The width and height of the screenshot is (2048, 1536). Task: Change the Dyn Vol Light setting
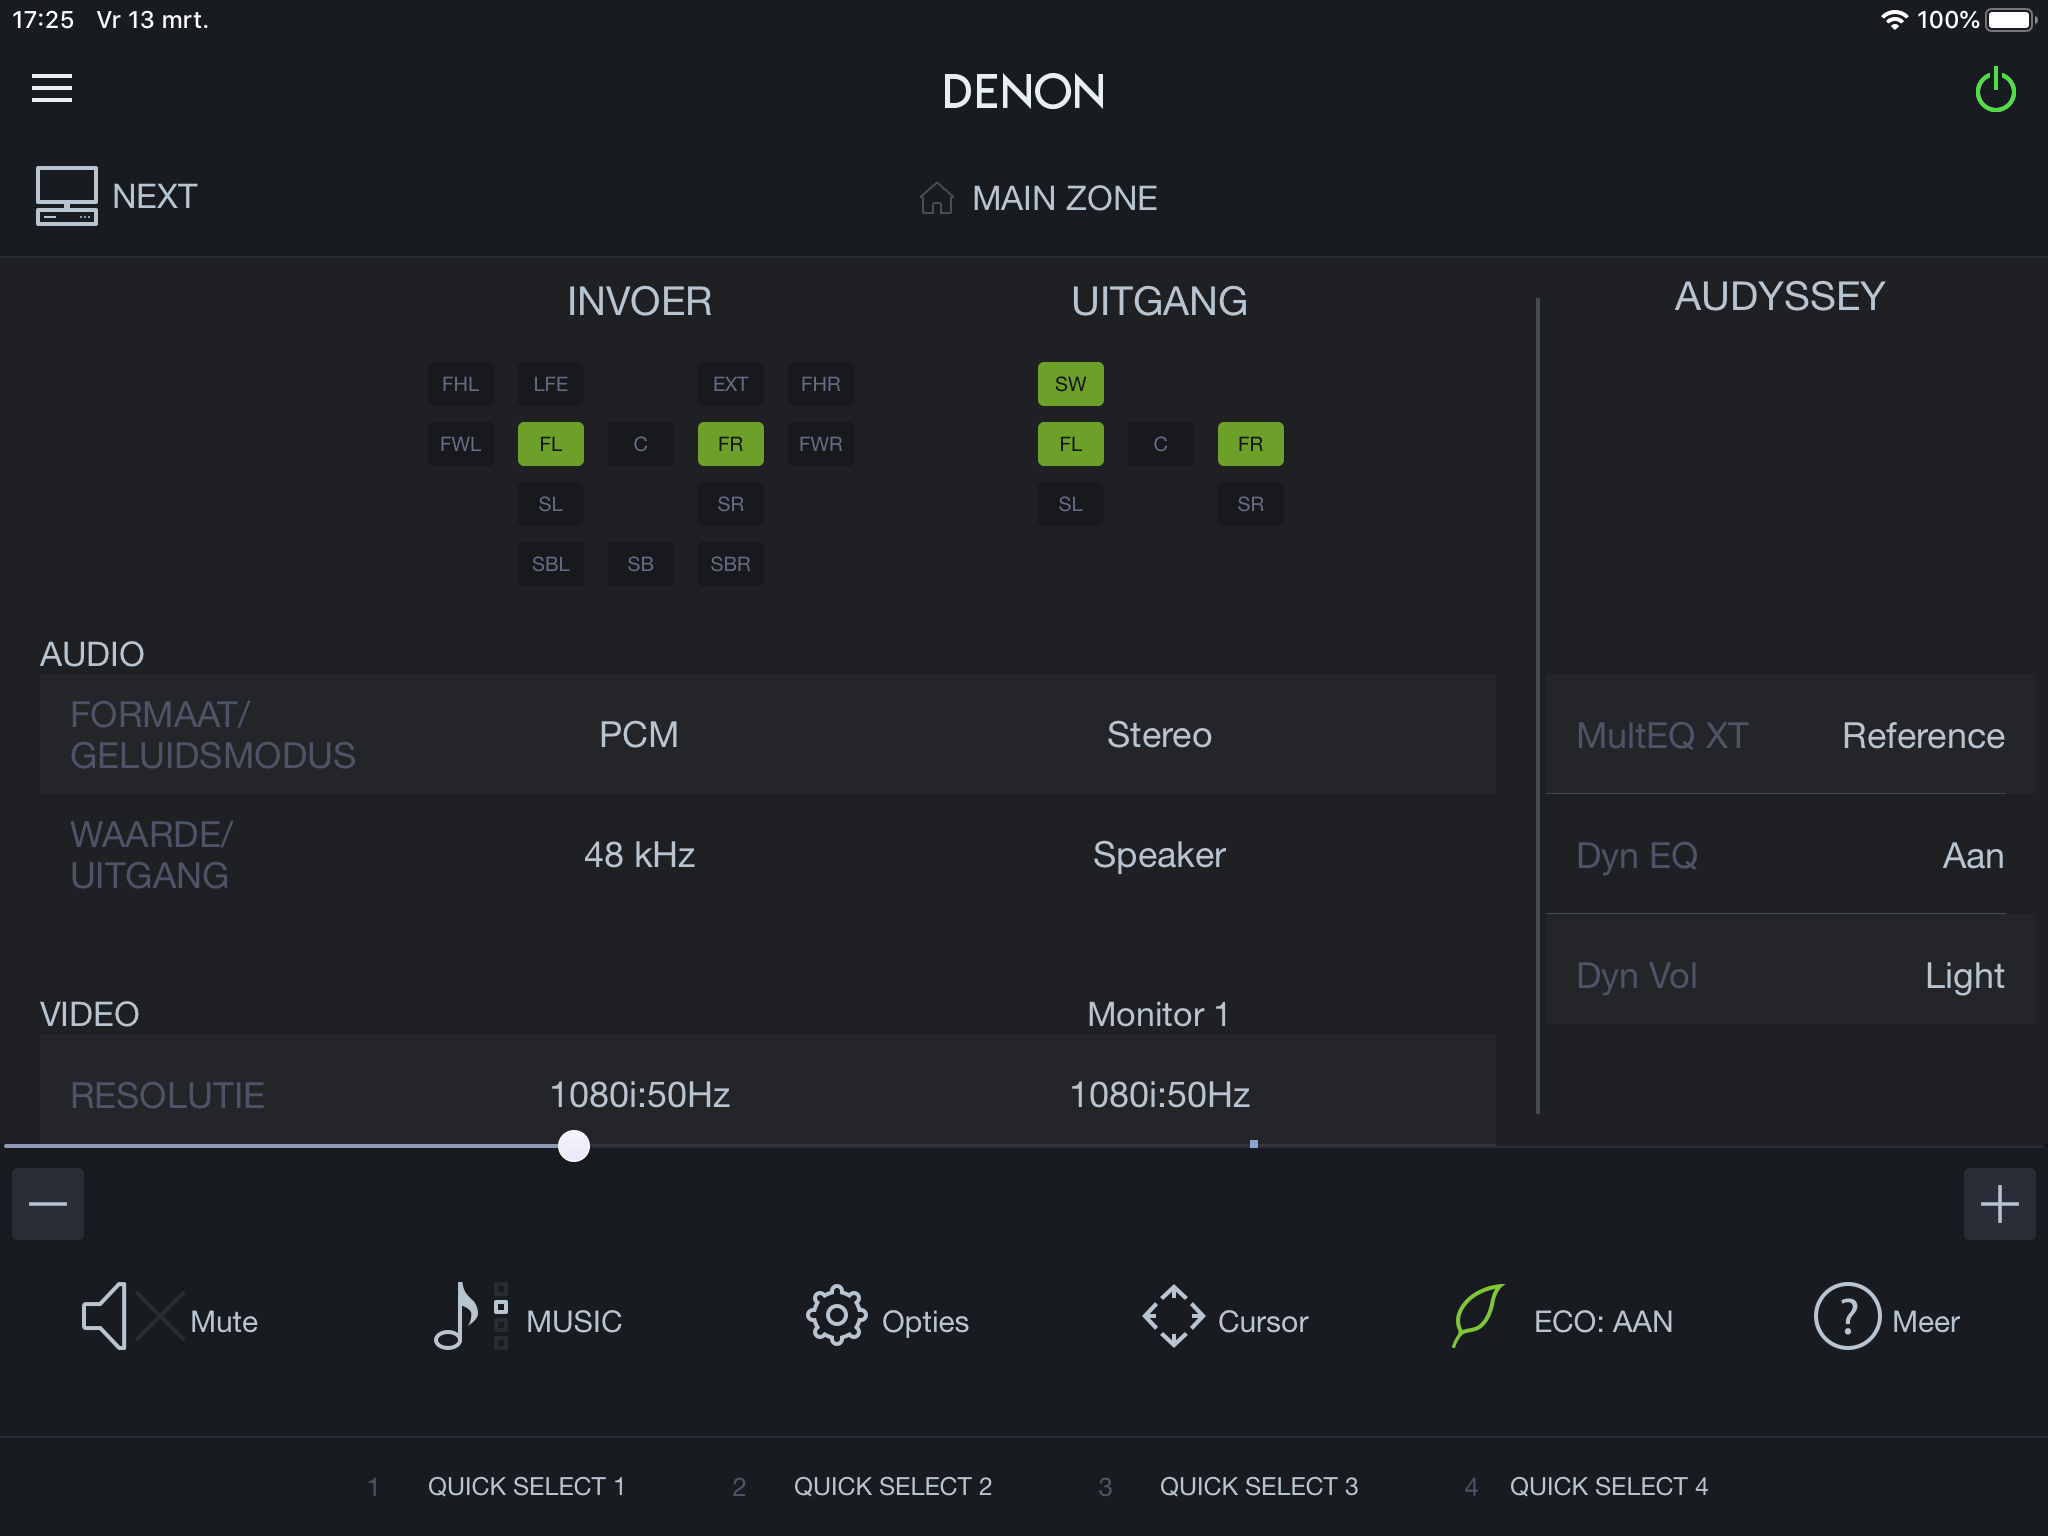pos(1790,975)
